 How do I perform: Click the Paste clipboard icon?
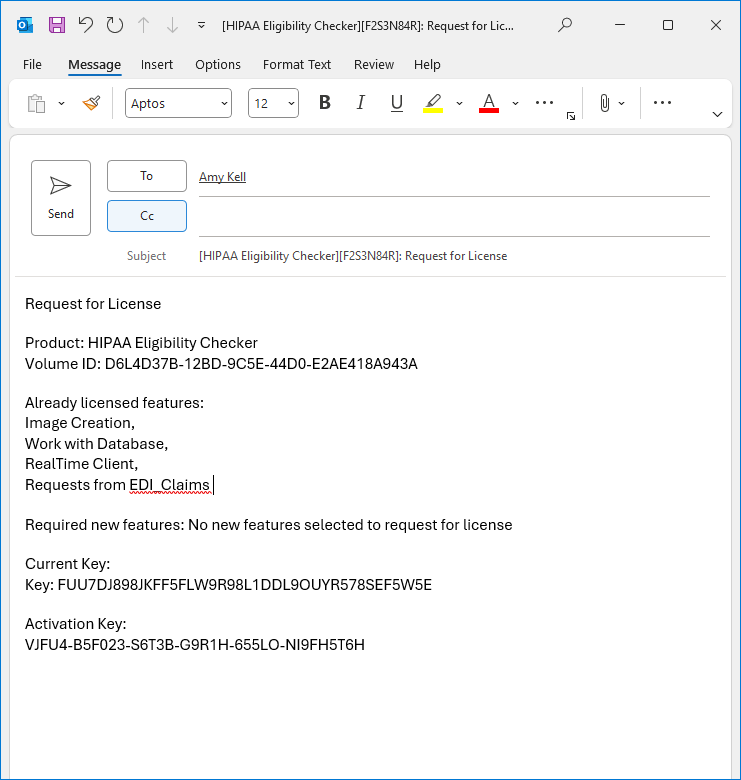tap(36, 103)
